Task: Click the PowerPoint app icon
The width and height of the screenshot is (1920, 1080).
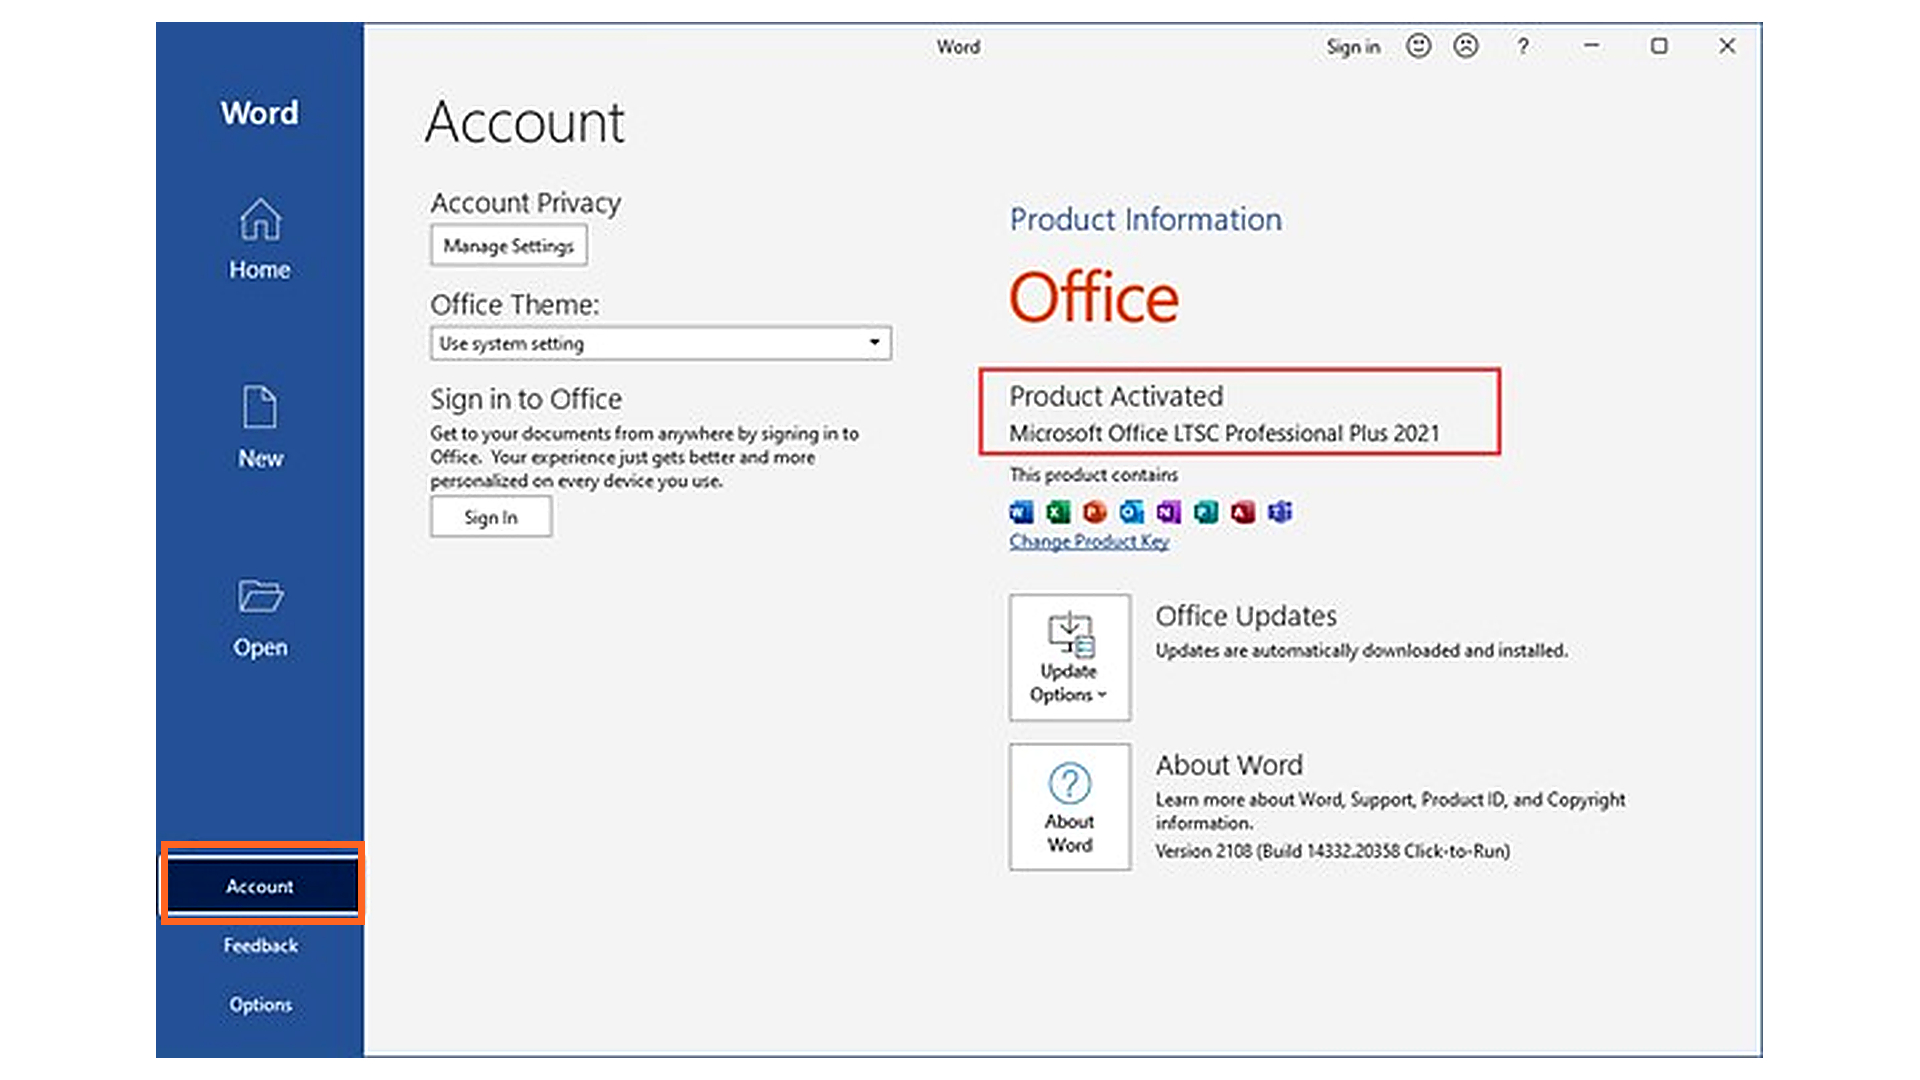Action: click(1095, 512)
